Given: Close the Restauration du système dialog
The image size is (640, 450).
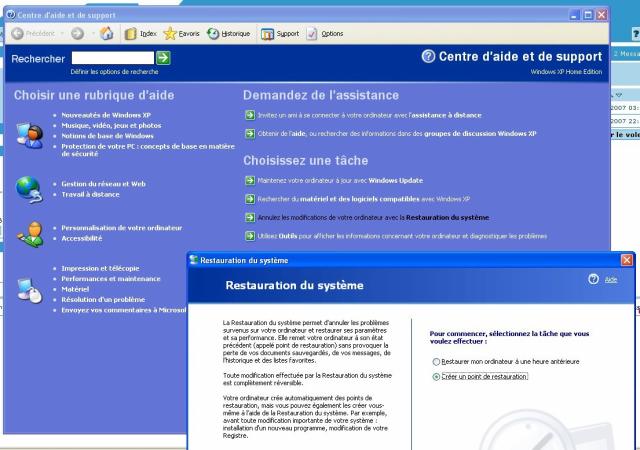Looking at the screenshot, I should [x=627, y=260].
